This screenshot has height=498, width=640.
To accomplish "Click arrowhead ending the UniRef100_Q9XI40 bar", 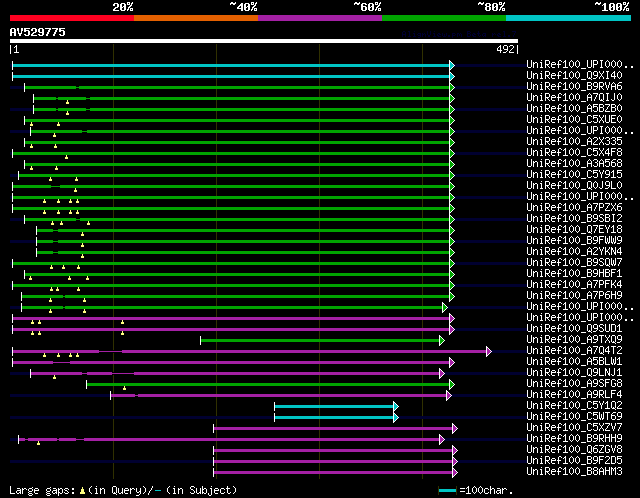I will point(452,75).
